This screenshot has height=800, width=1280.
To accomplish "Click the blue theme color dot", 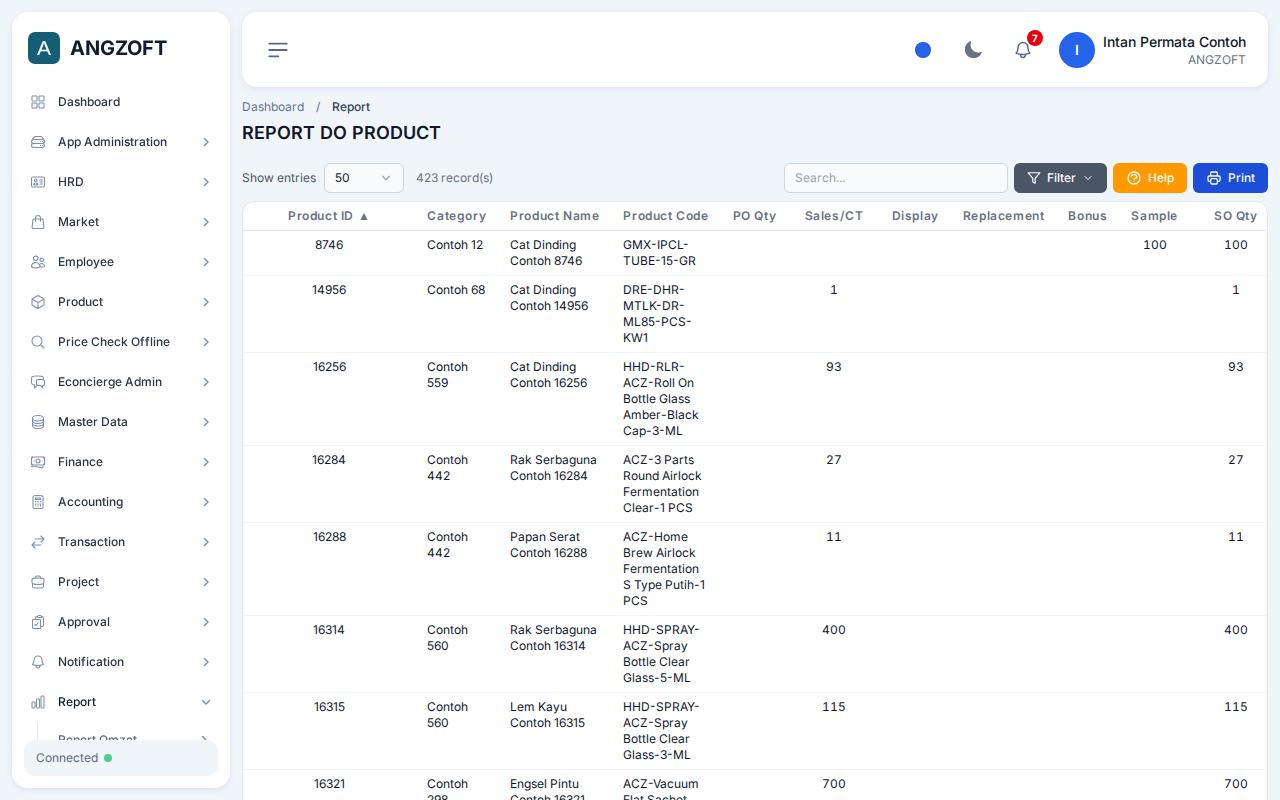I will 923,50.
